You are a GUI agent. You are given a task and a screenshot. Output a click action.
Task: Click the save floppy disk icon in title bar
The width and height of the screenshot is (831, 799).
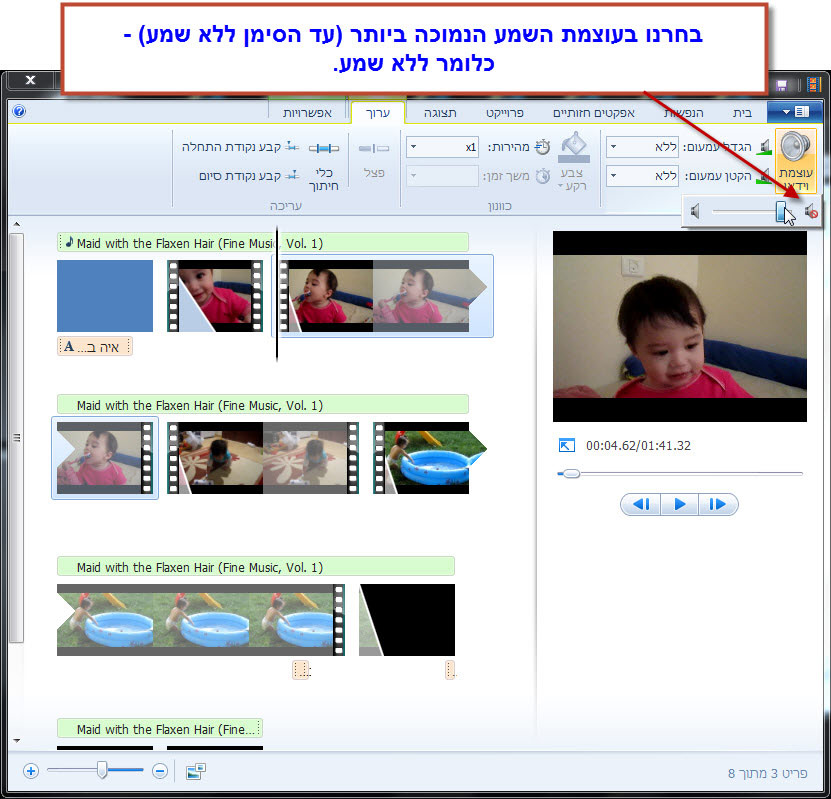tap(781, 85)
